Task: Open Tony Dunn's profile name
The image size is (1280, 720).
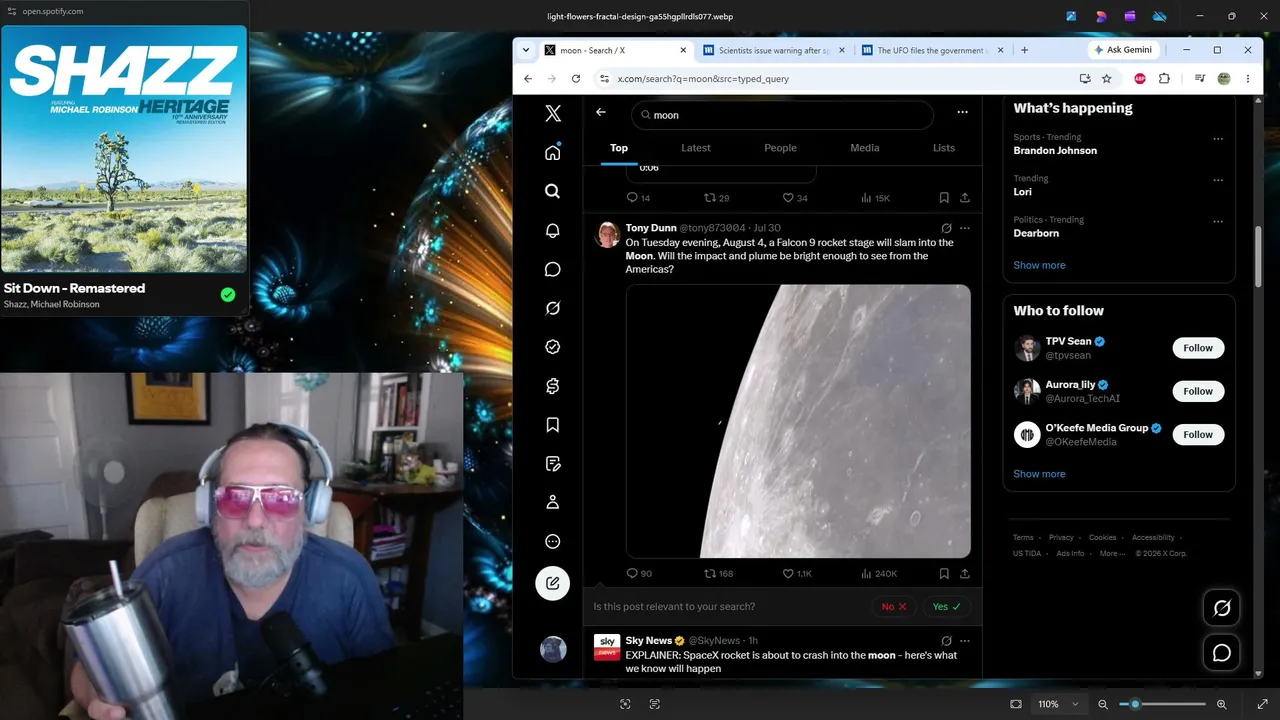Action: pos(651,228)
